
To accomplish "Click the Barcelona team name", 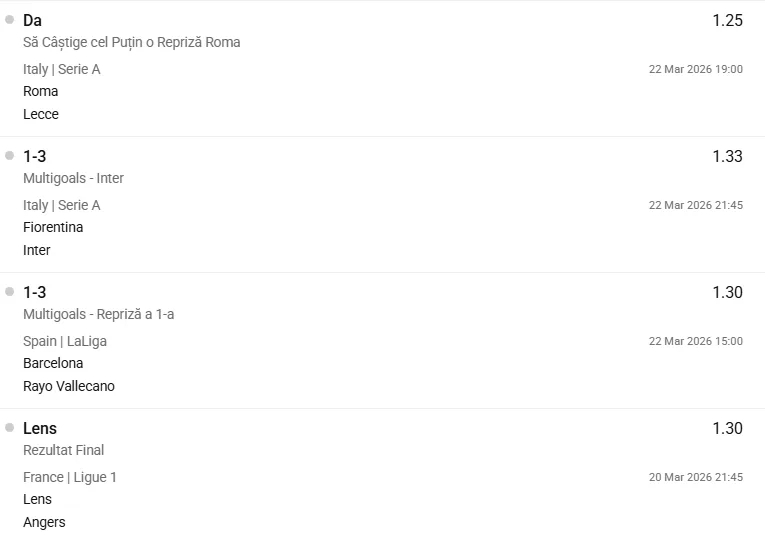I will [53, 363].
